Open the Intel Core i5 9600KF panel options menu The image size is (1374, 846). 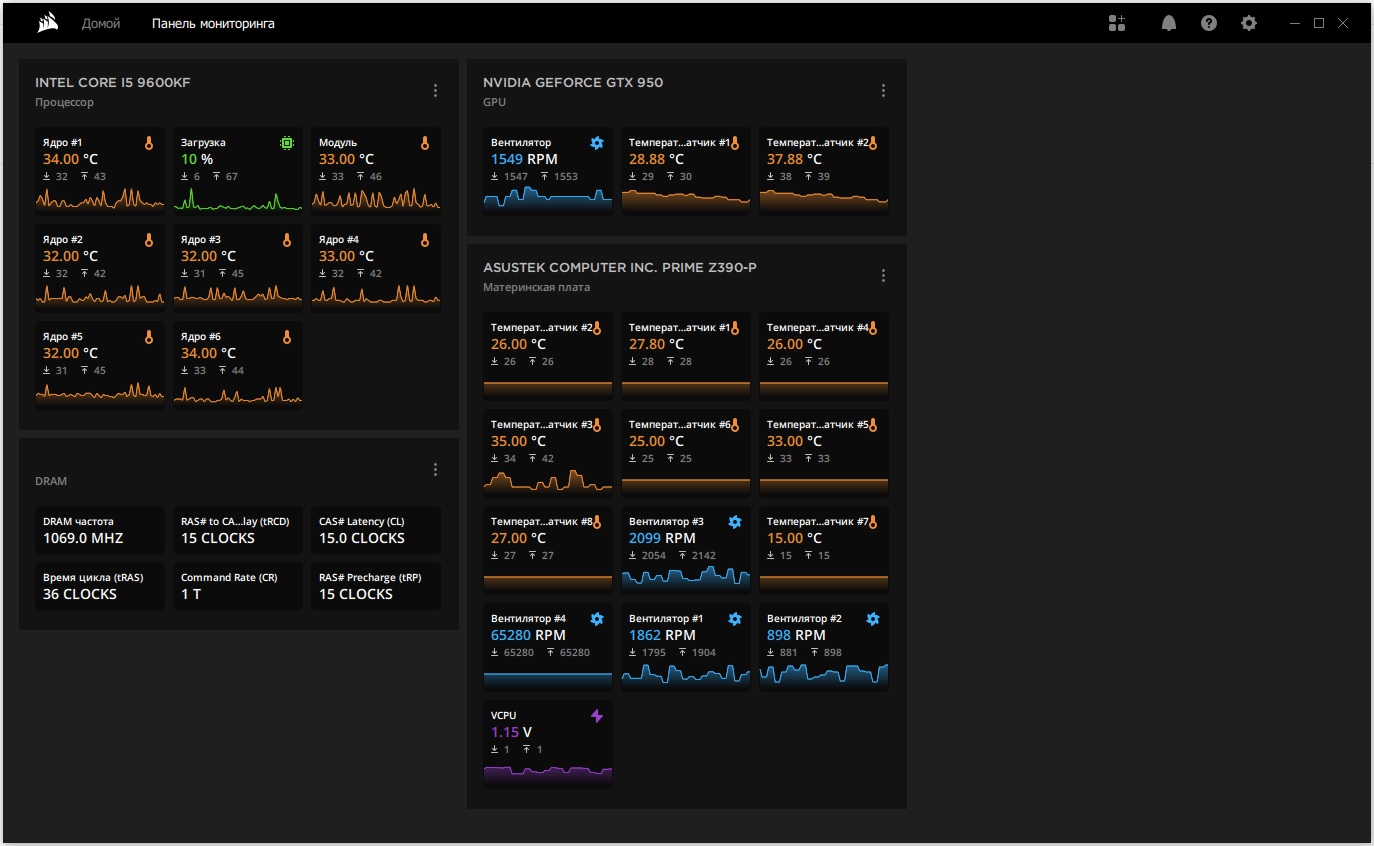[x=435, y=91]
